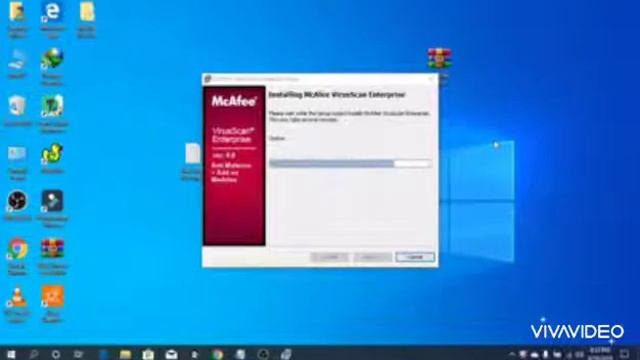This screenshot has height=360, width=640.
Task: Close the McAfee setup dialog
Action: coord(431,79)
